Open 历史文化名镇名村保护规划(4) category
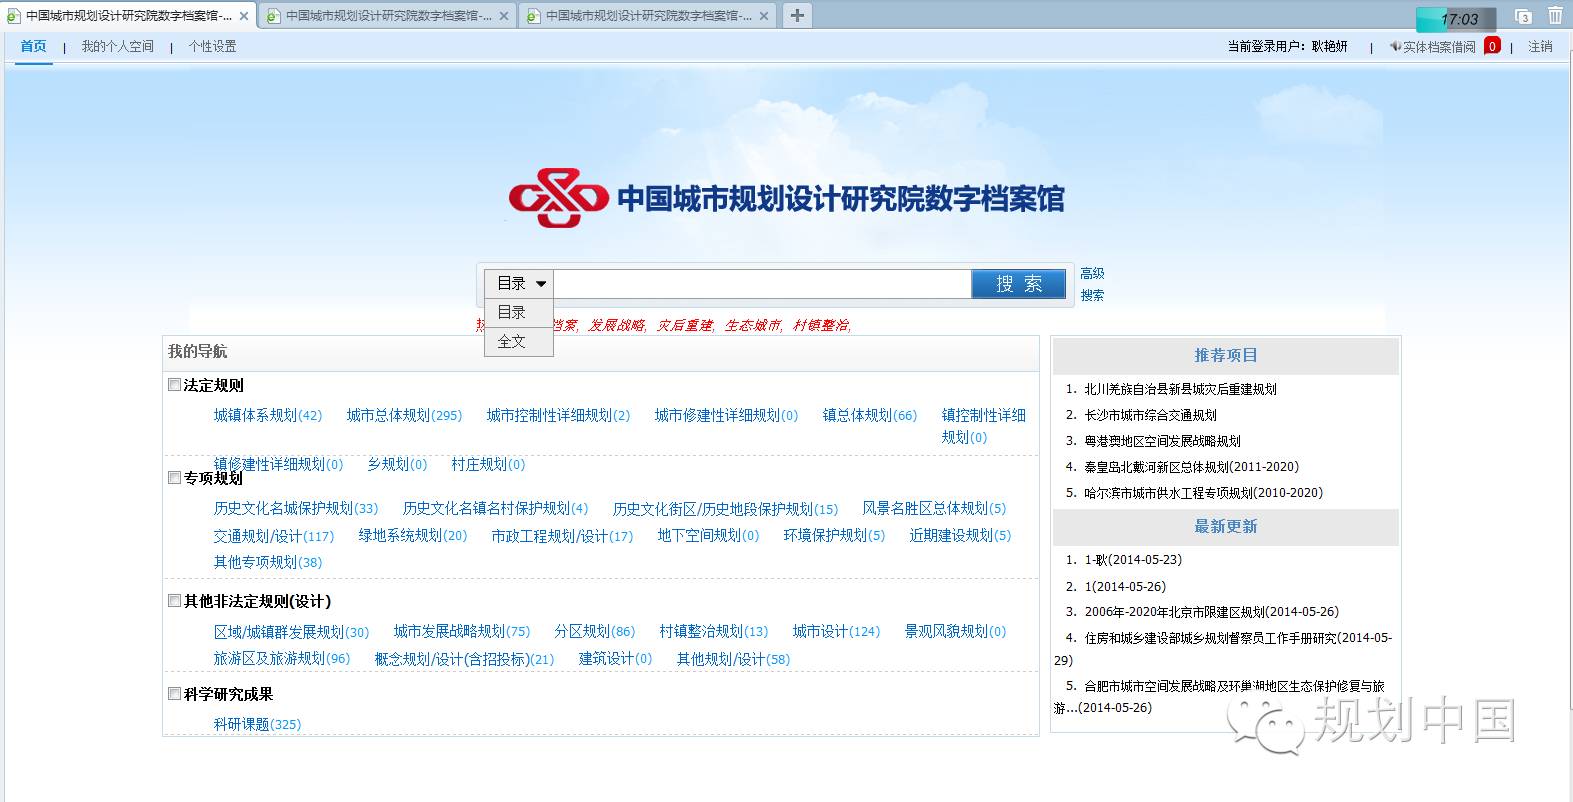 click(495, 508)
